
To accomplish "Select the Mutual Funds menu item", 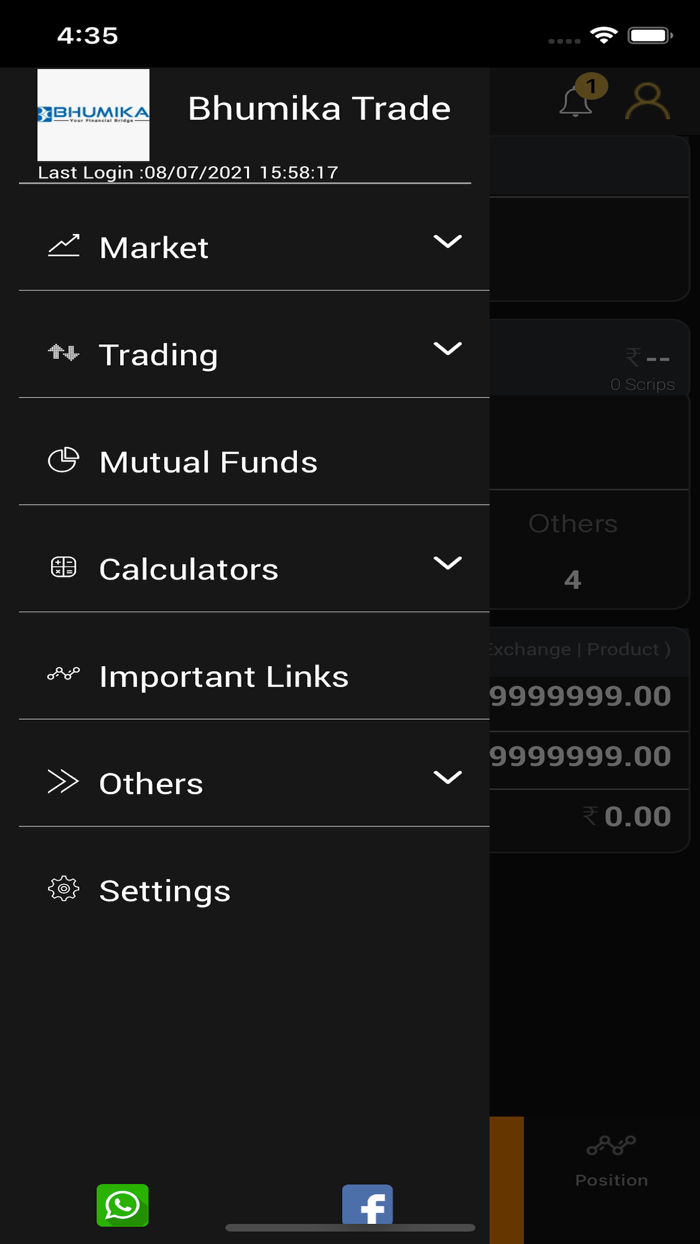I will [207, 461].
